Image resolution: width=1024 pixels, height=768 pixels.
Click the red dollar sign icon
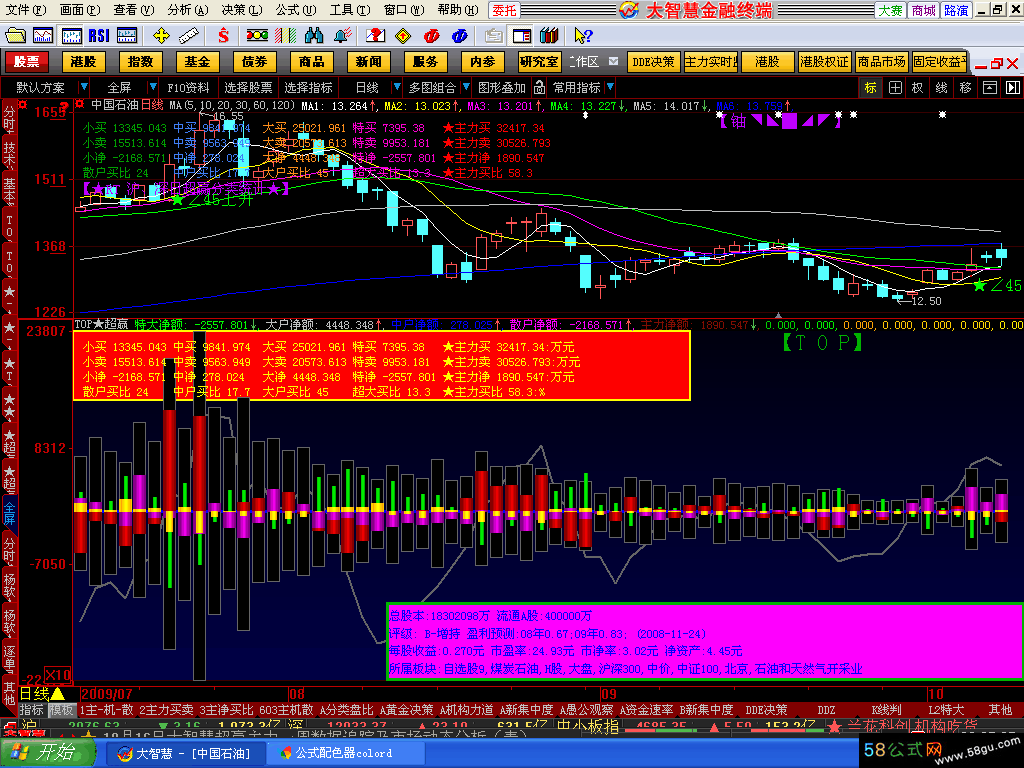pos(223,35)
